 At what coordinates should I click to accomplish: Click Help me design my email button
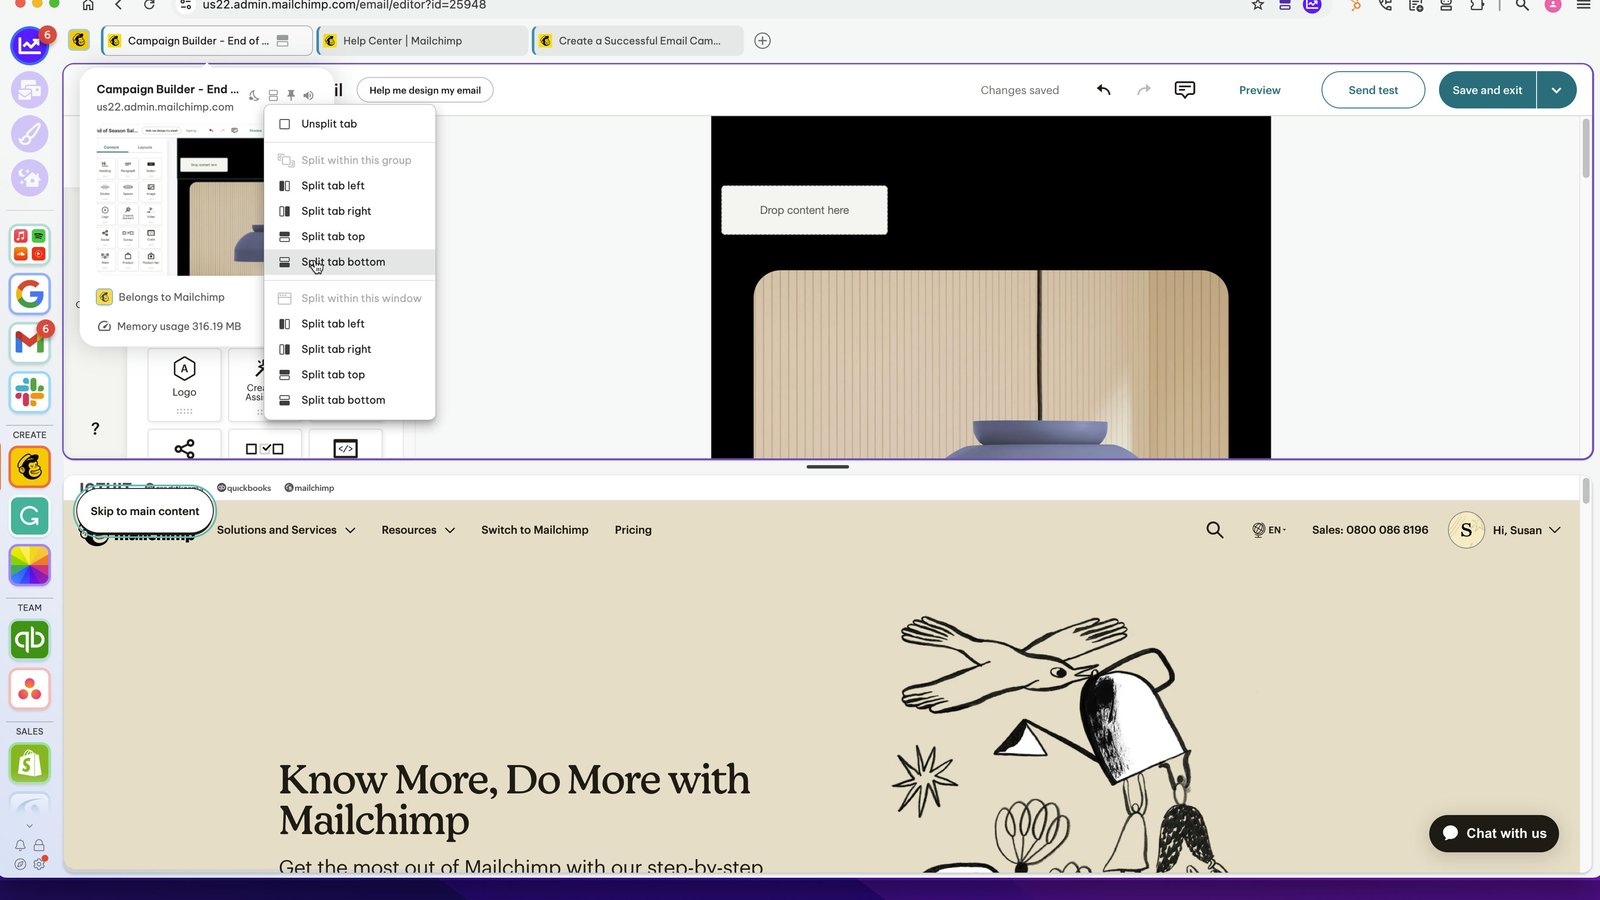click(425, 90)
